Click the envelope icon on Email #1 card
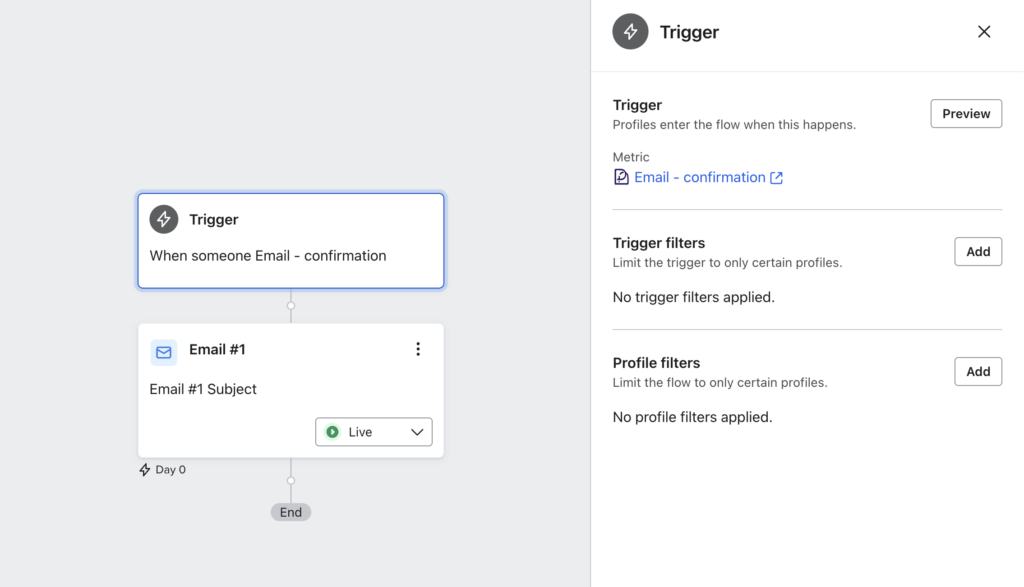Image resolution: width=1024 pixels, height=587 pixels. (164, 352)
